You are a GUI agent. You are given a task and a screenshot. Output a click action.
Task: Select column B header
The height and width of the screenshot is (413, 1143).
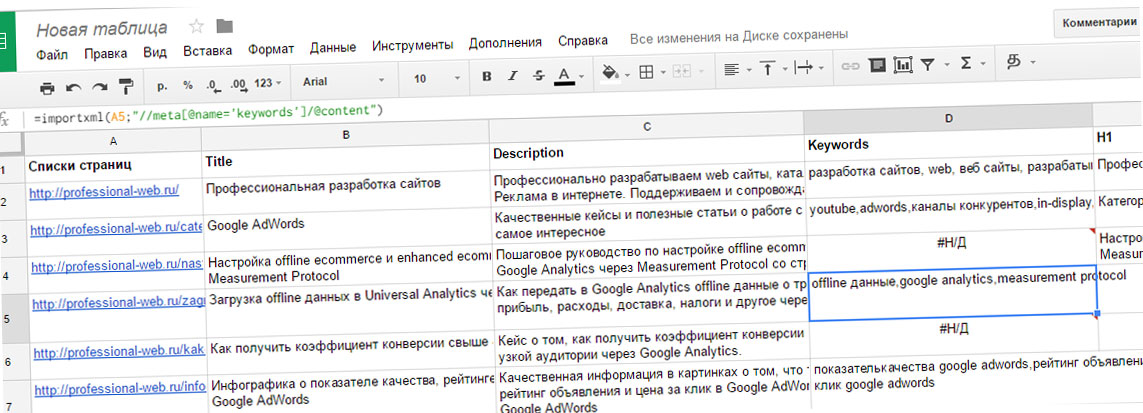(x=346, y=134)
